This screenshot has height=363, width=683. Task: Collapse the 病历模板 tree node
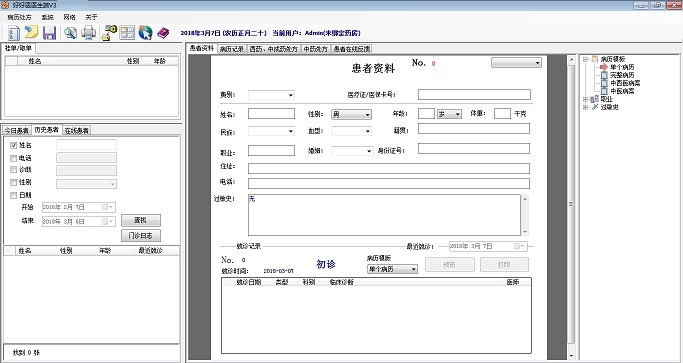tap(585, 59)
